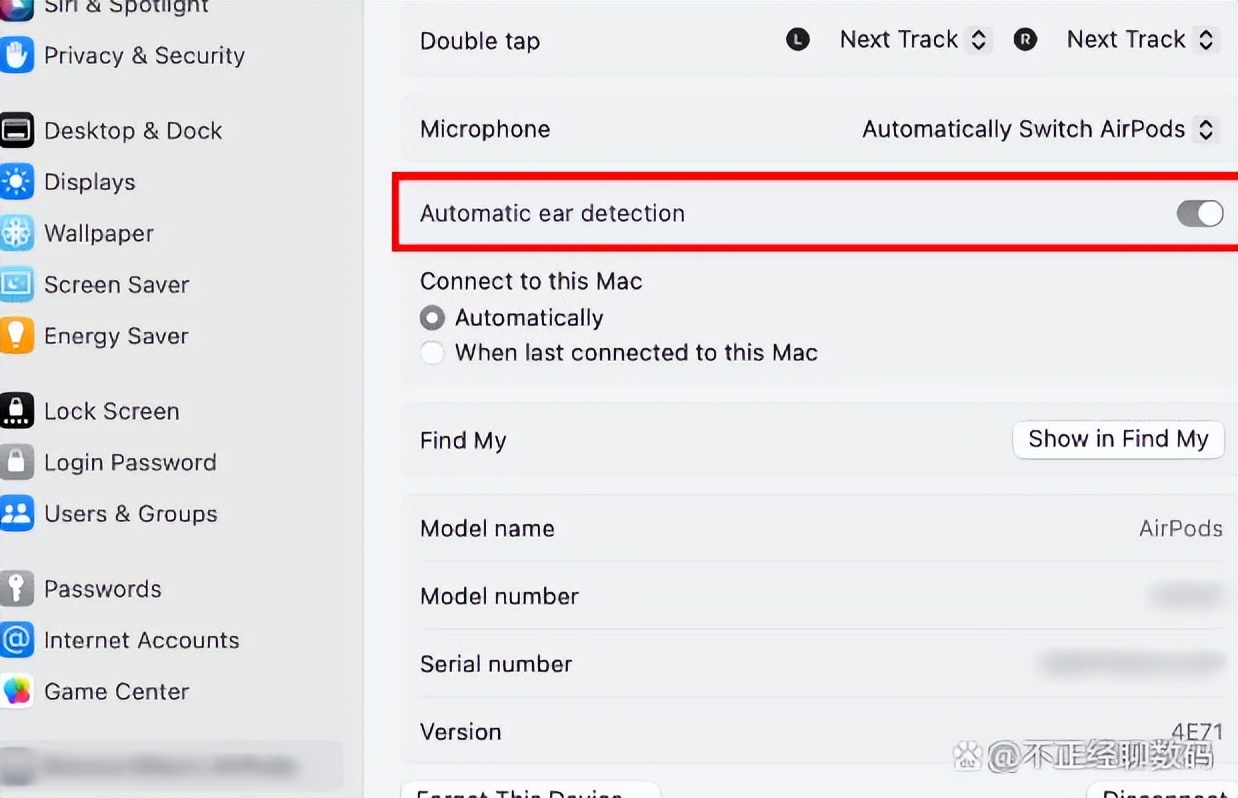Open right AirPod double tap dropdown

coord(1140,40)
